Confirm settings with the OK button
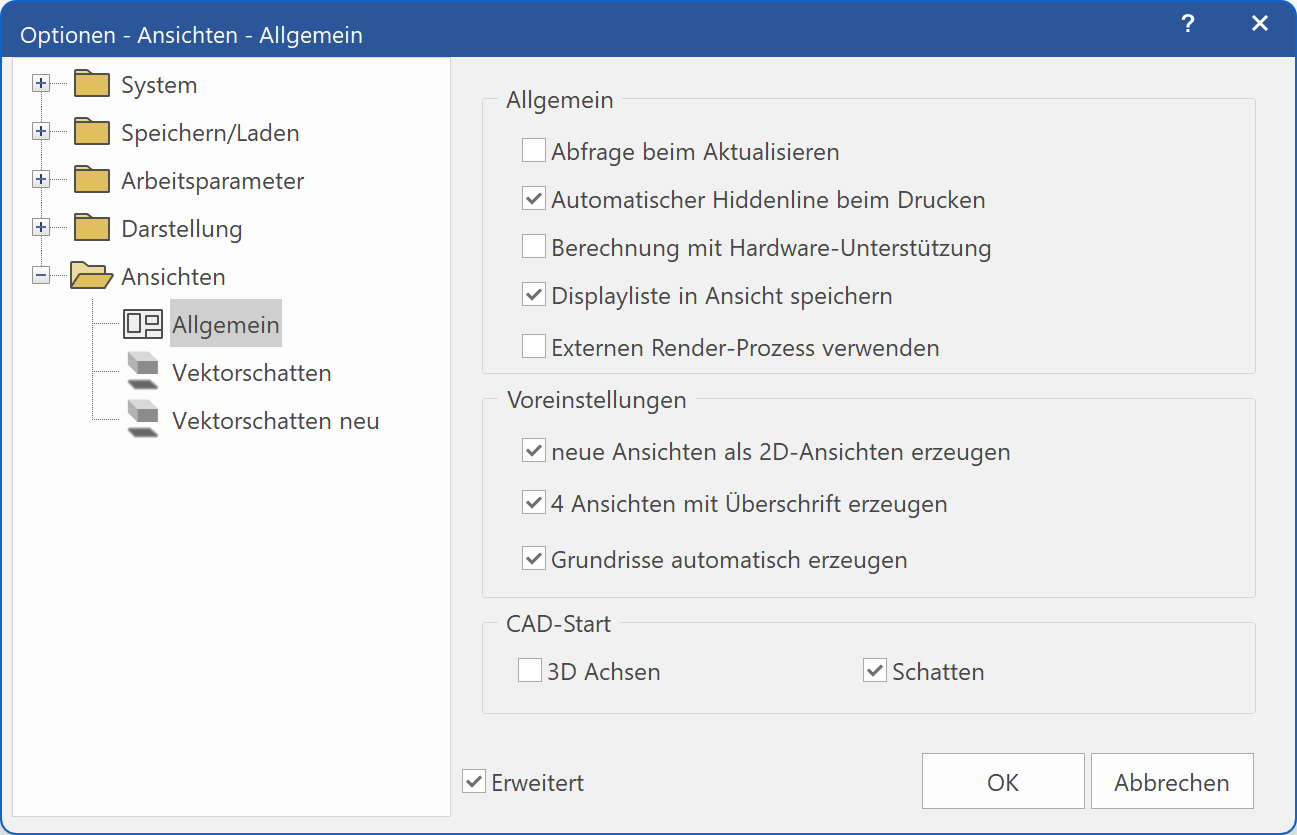Image resolution: width=1297 pixels, height=835 pixels. (x=1002, y=782)
